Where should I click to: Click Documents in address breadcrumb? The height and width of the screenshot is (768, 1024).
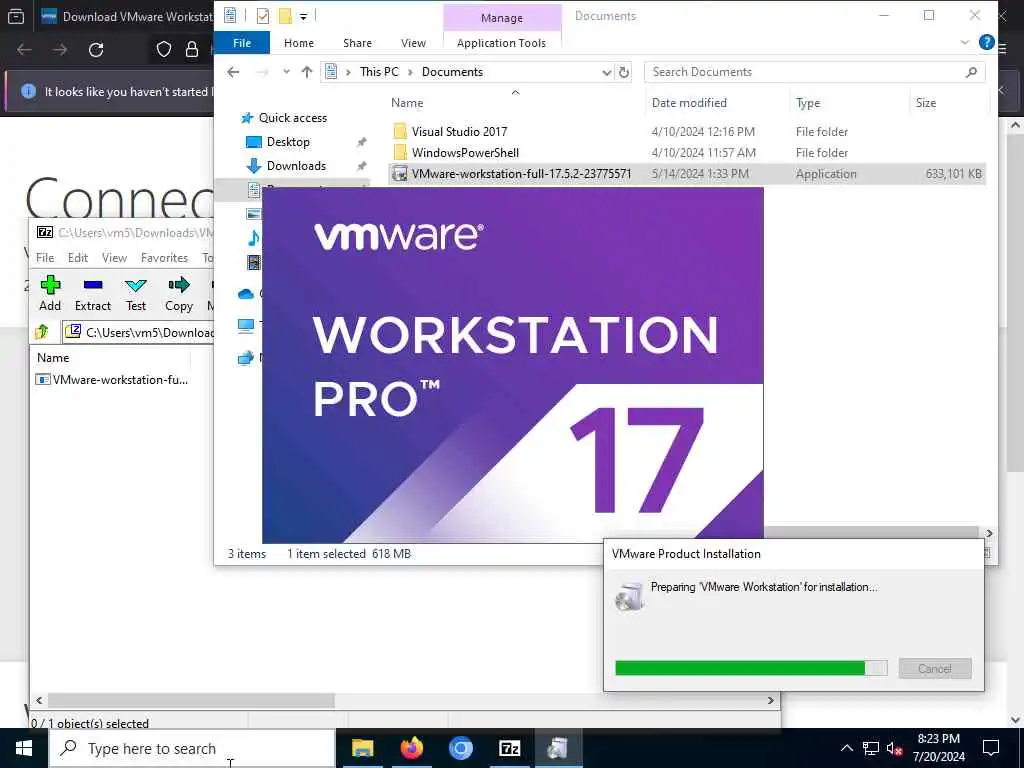point(452,72)
